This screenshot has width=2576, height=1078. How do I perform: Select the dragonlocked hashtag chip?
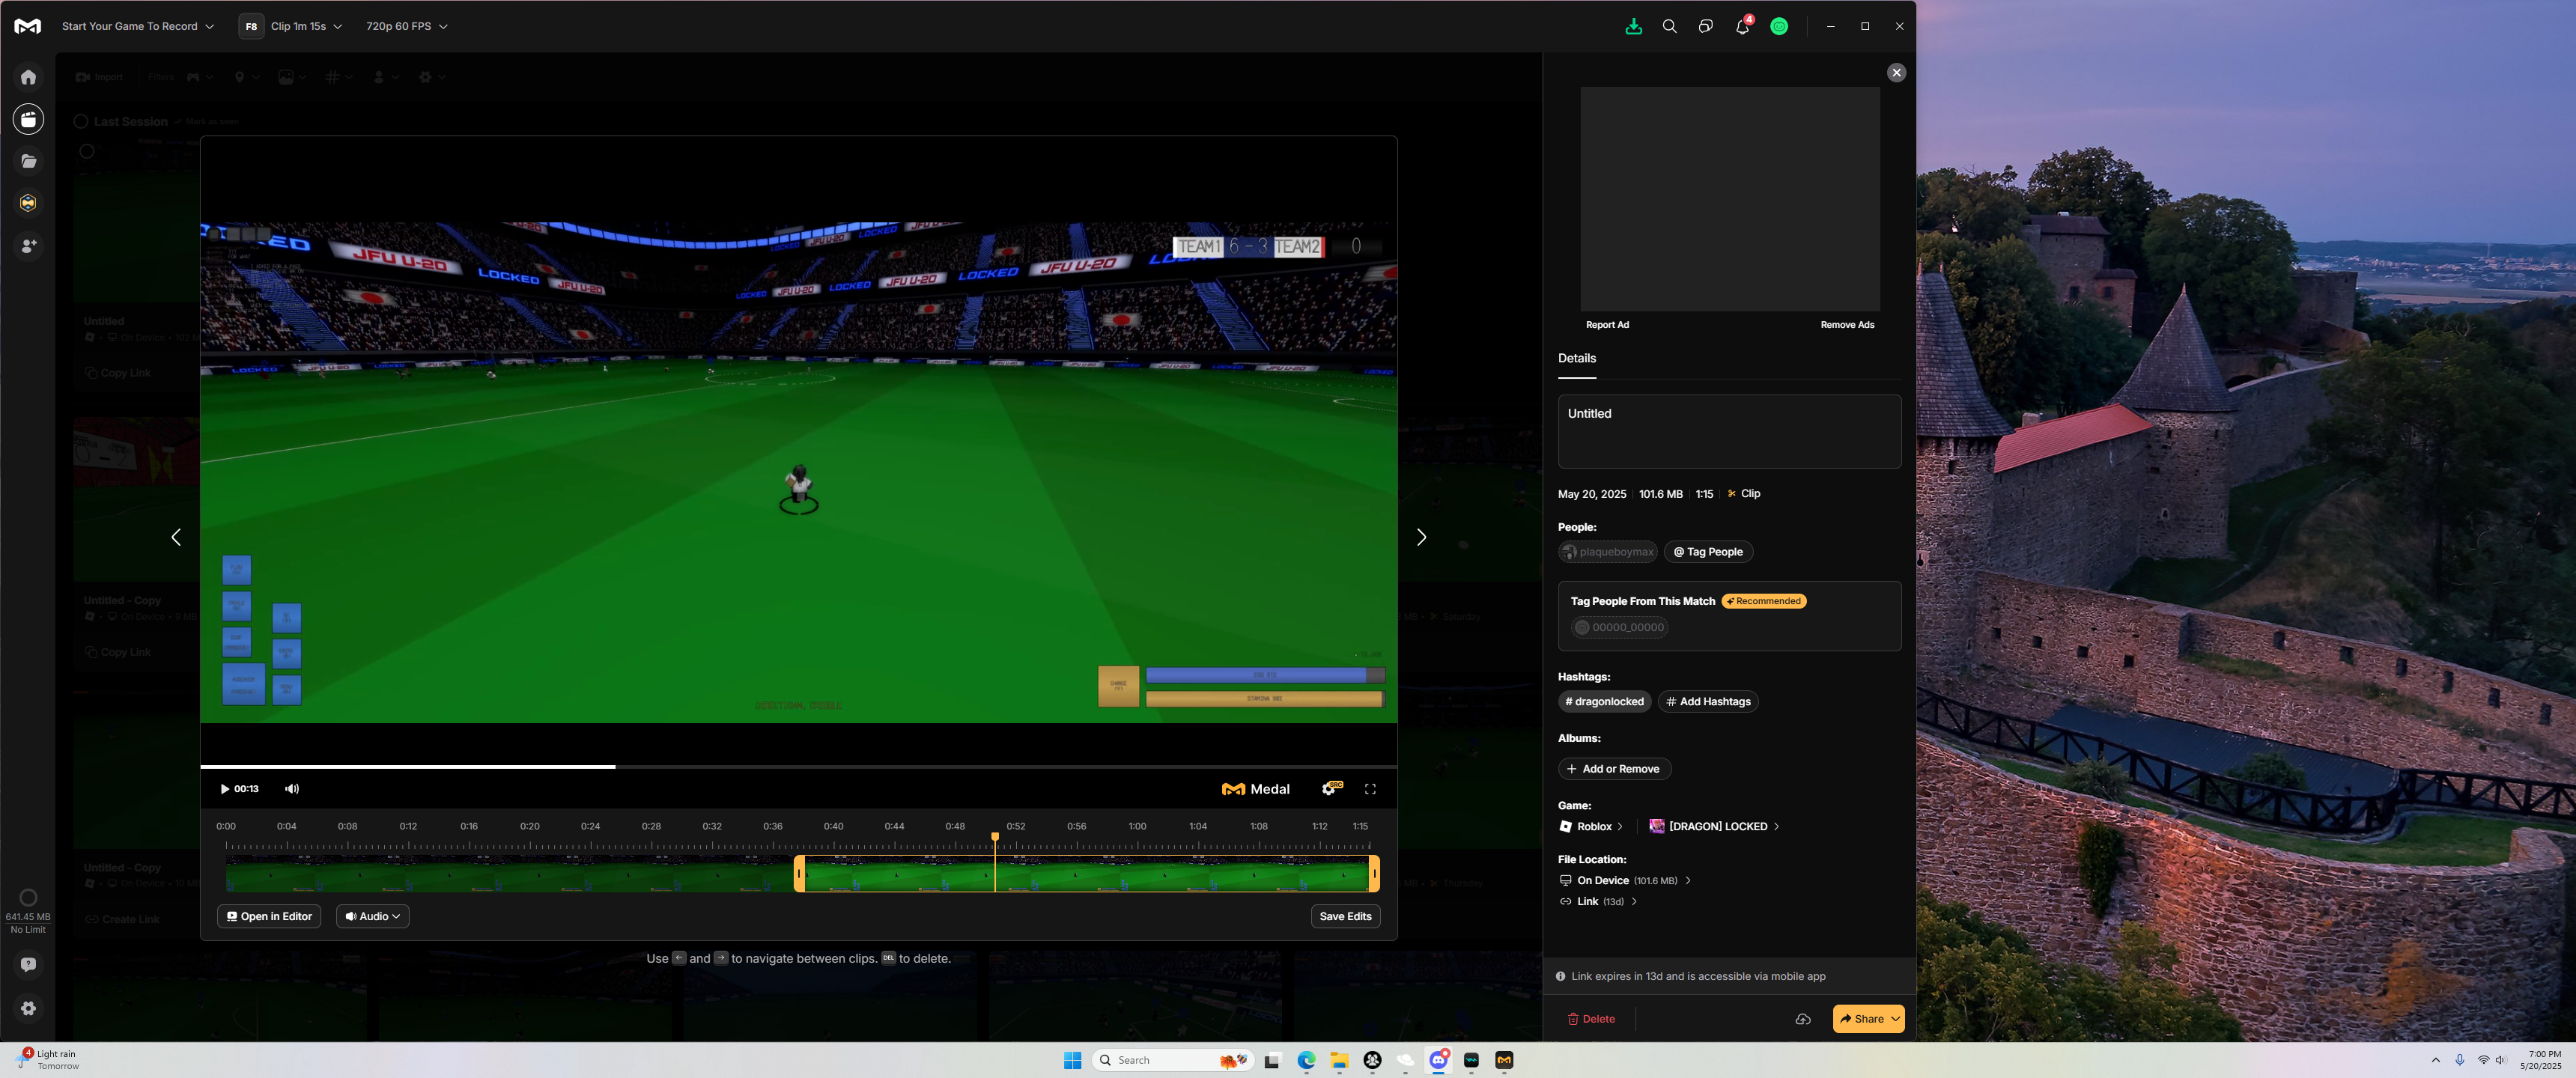tap(1604, 702)
